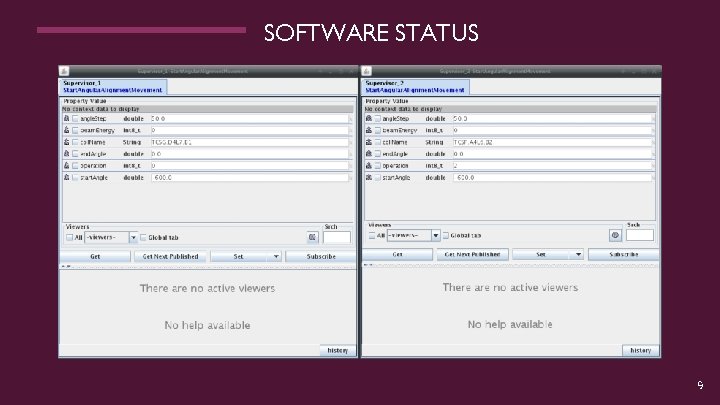720x405 pixels.
Task: Click the collName row icon in Supervisor_2 window
Action: 369,142
